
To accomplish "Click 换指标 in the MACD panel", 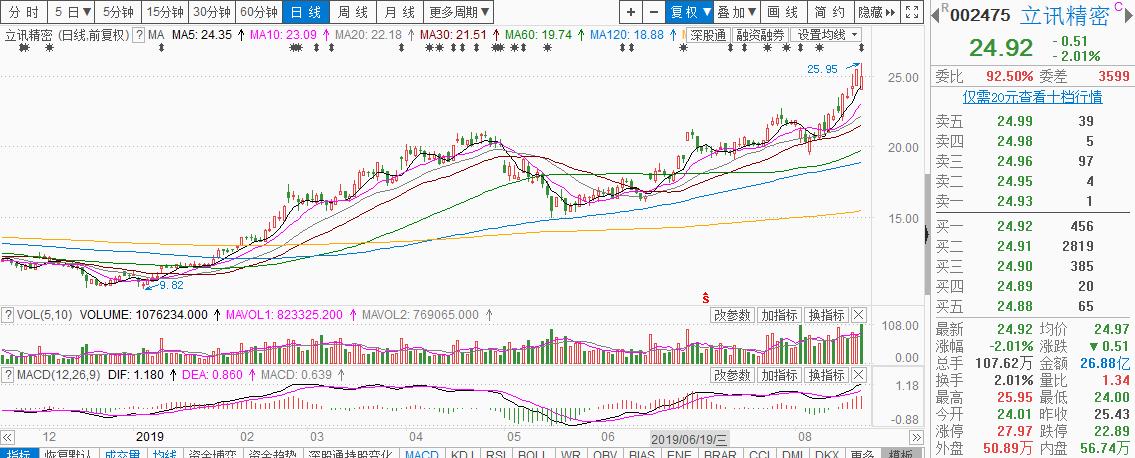I will (x=827, y=375).
